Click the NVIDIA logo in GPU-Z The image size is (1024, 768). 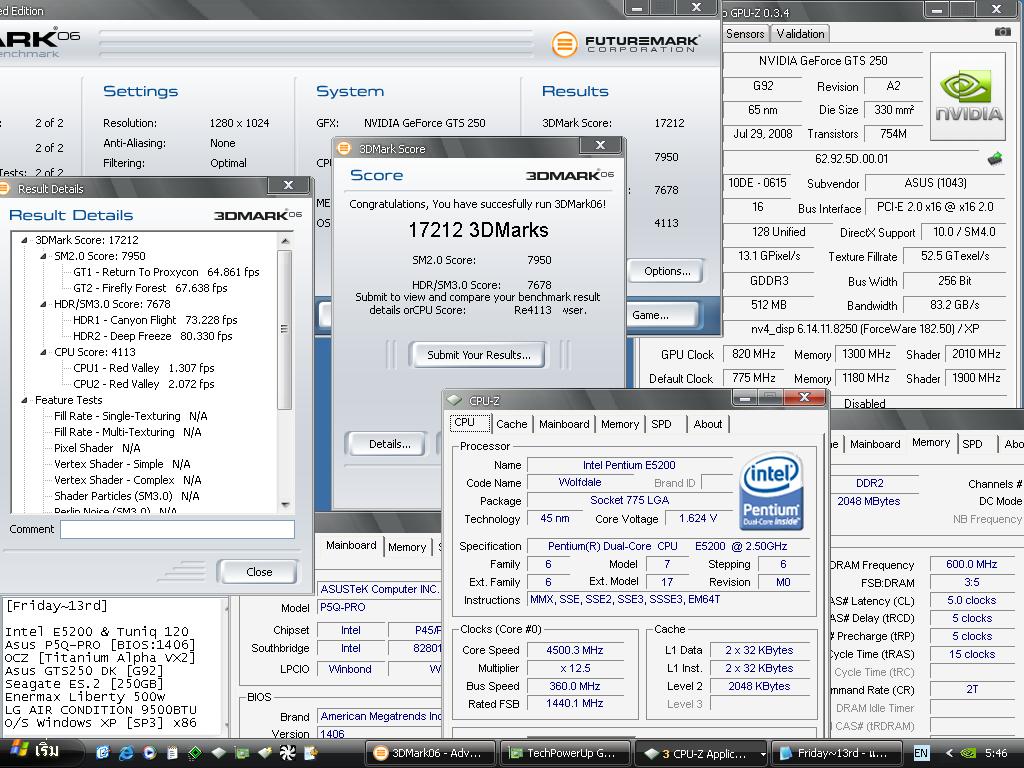click(967, 96)
